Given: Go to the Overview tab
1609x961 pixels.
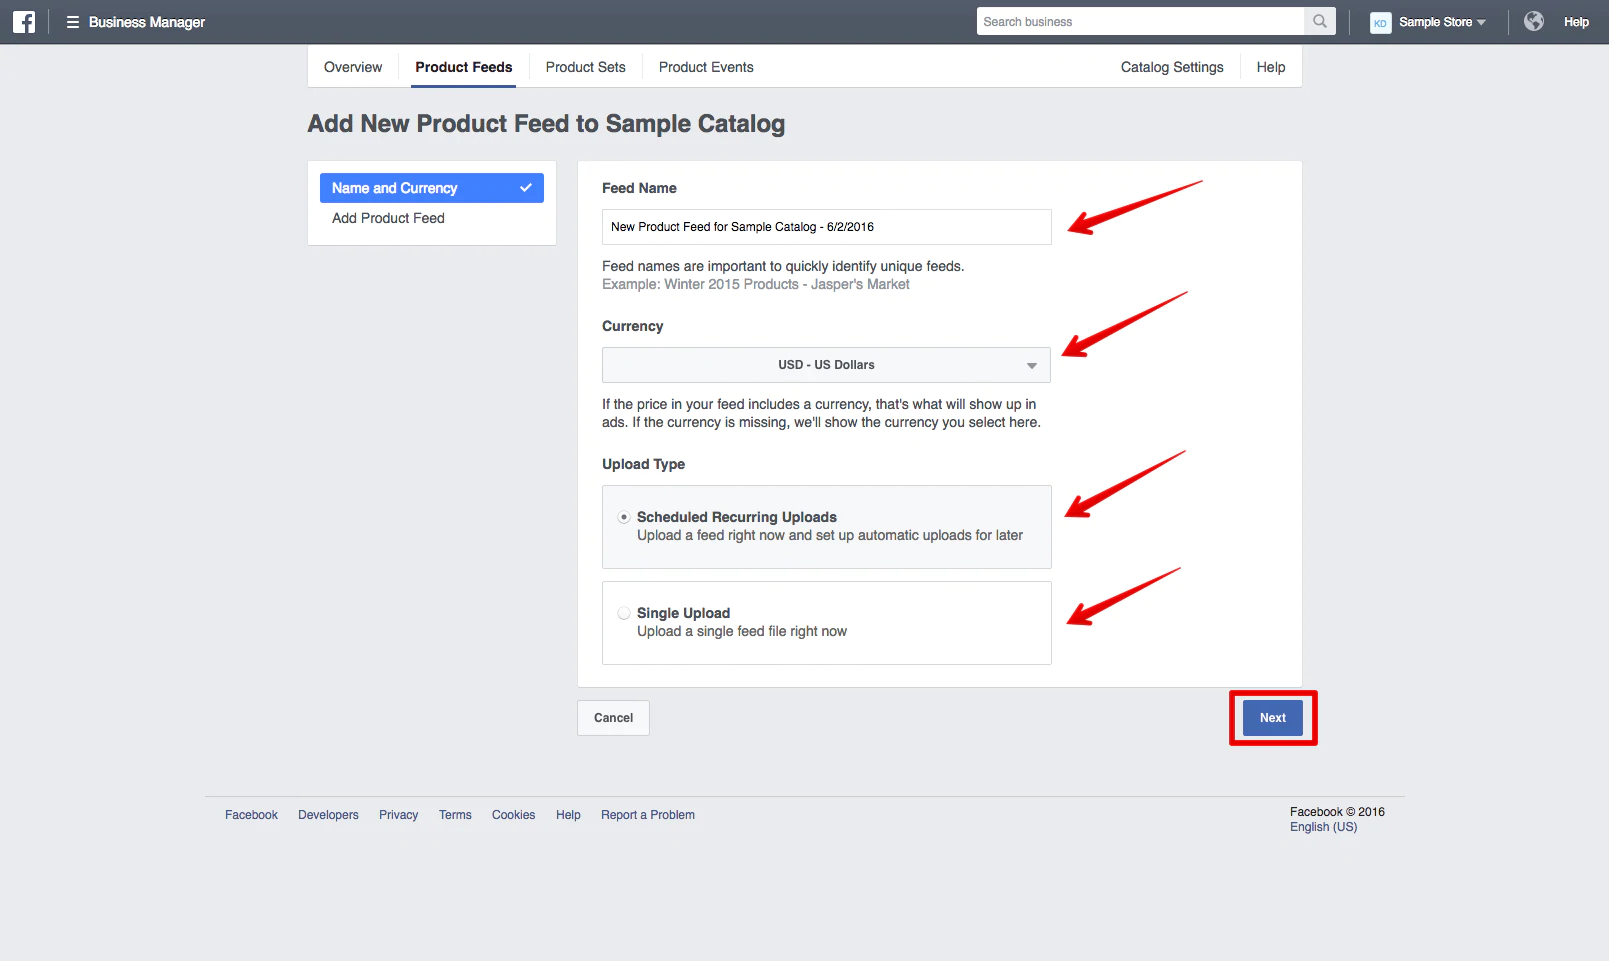Looking at the screenshot, I should [x=353, y=67].
